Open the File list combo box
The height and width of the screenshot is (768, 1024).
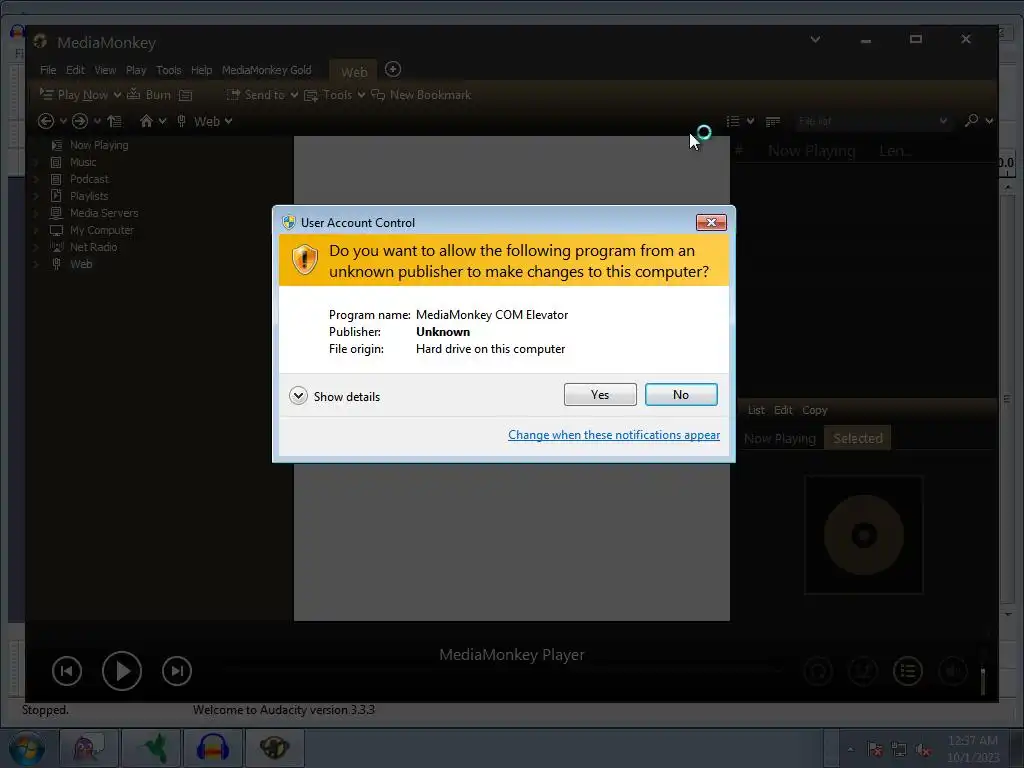(872, 121)
